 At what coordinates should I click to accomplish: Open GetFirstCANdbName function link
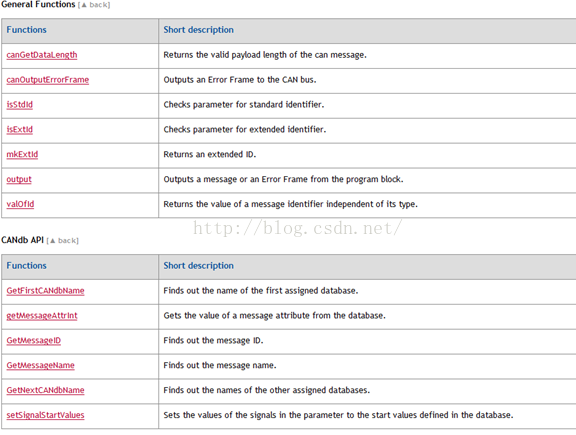[x=45, y=291]
